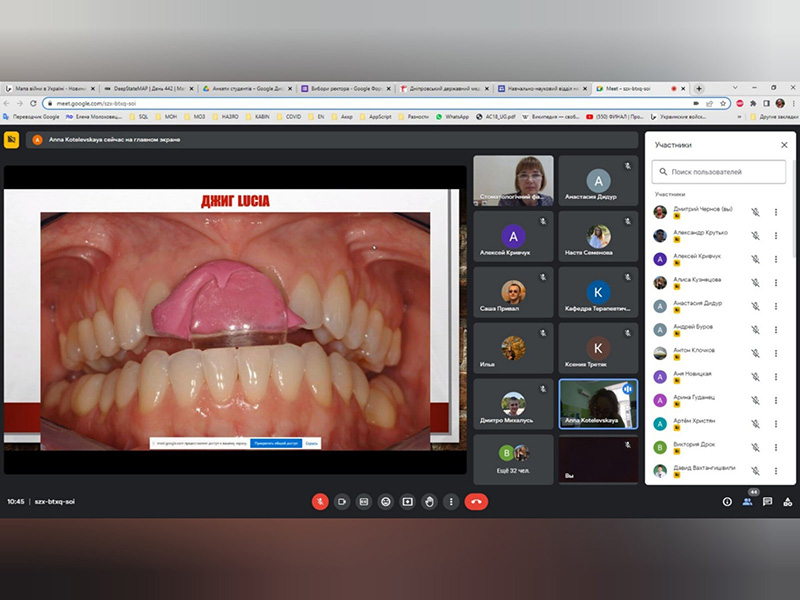
Task: Open more options in the call bar
Action: coord(452,501)
